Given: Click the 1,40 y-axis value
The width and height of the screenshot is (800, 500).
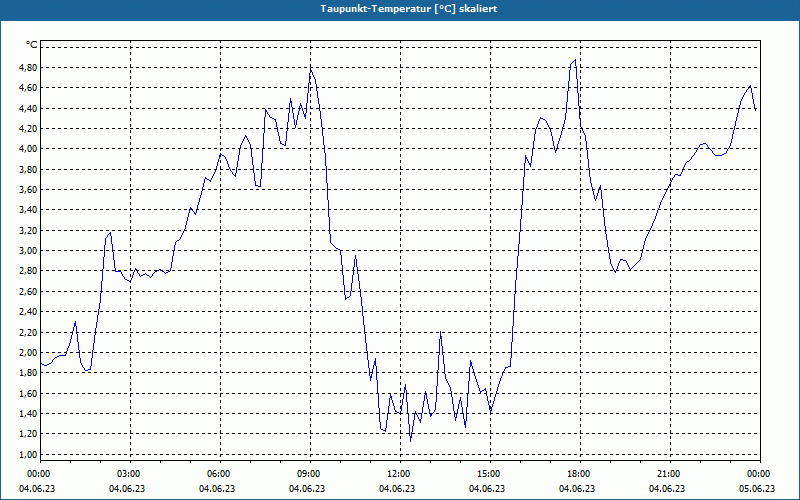Looking at the screenshot, I should tap(29, 414).
